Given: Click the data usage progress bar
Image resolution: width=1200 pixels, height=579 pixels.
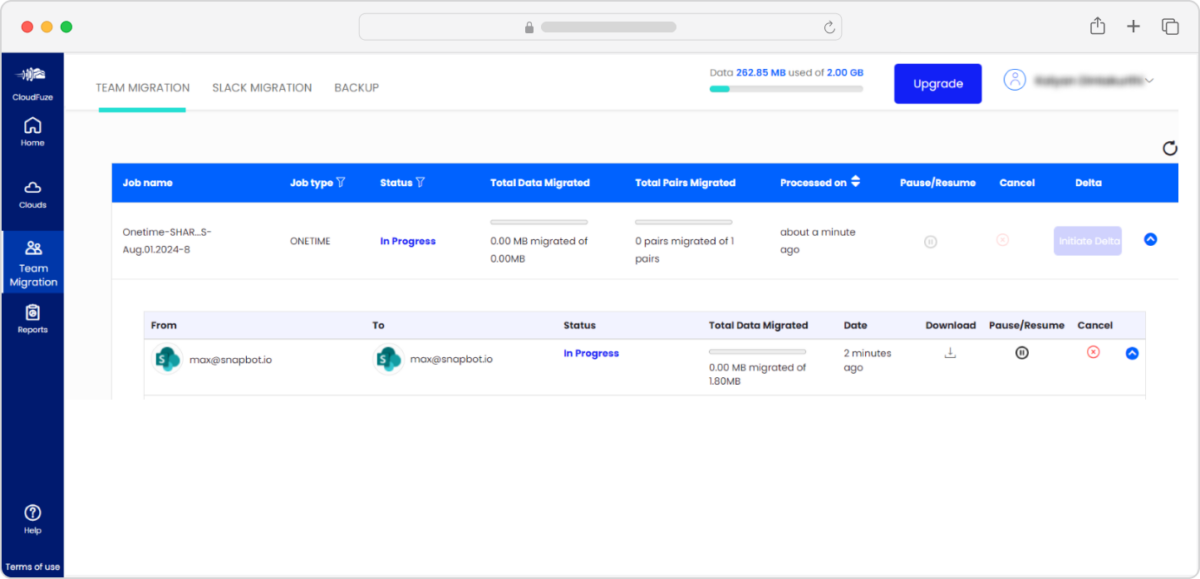Looking at the screenshot, I should coord(786,88).
